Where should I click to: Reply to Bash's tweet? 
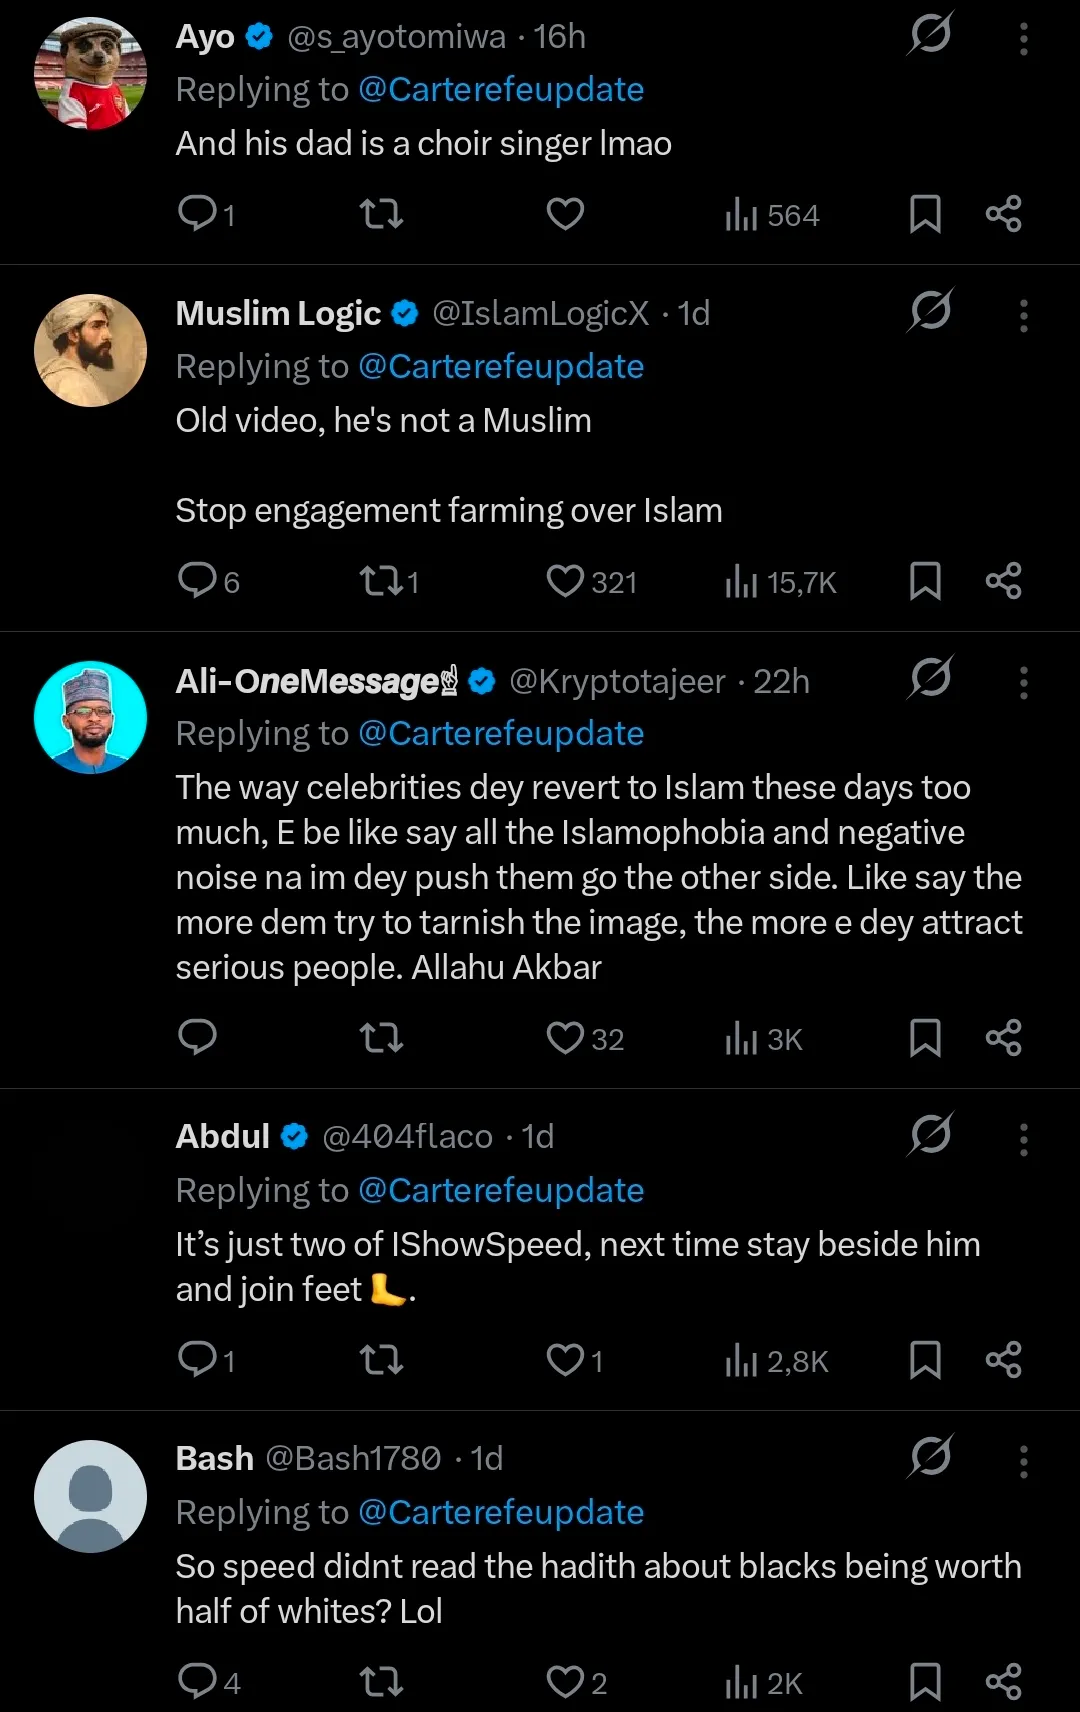point(198,1682)
